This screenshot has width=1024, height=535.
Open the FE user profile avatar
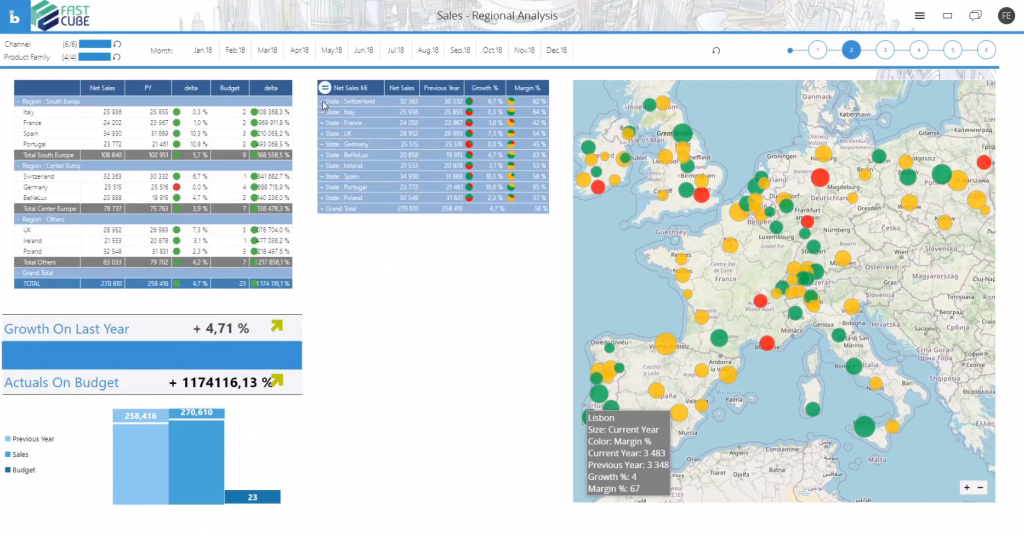[x=1005, y=16]
